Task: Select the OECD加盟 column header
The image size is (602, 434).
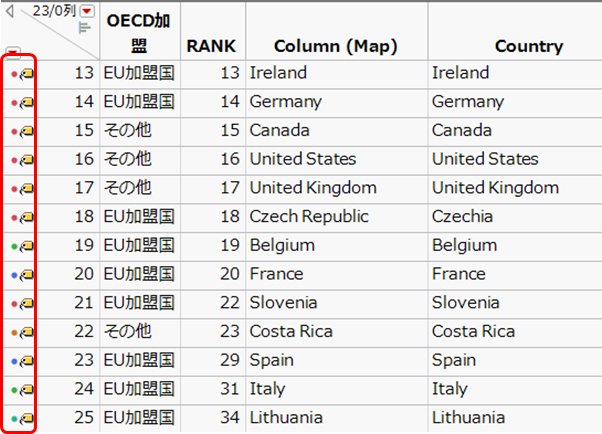Action: click(140, 34)
